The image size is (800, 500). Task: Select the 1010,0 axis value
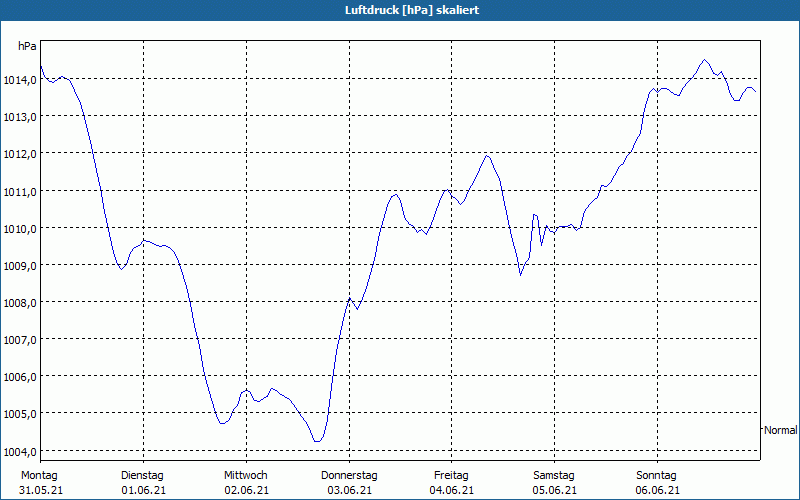(x=20, y=229)
